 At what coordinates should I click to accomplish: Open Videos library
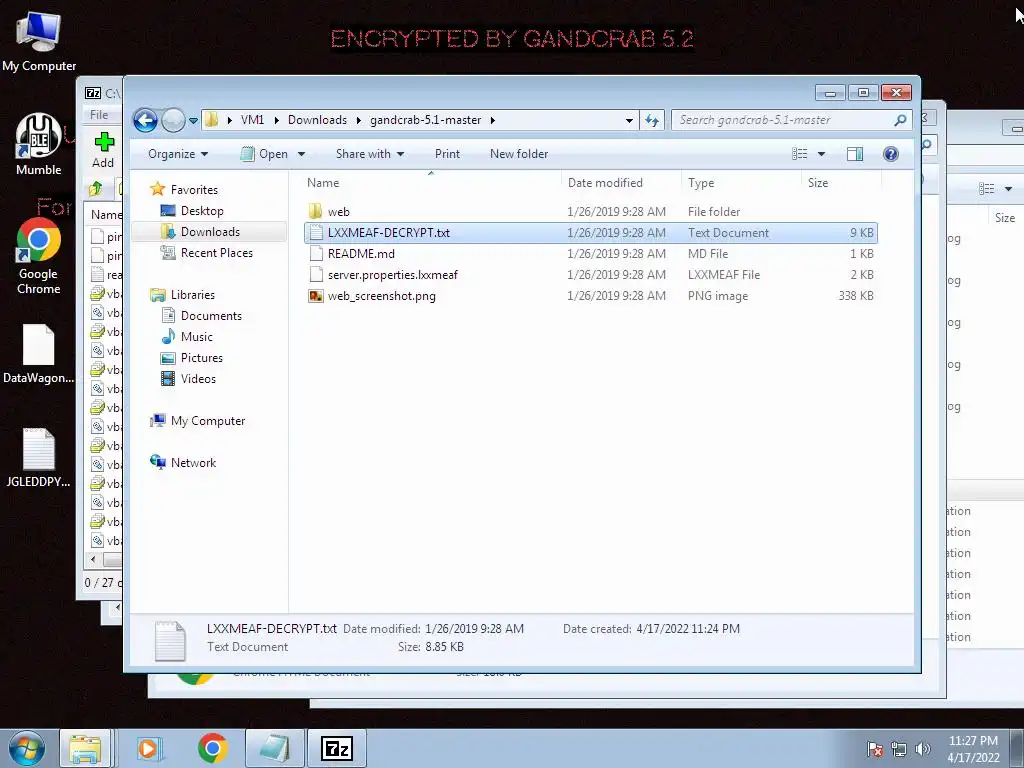coord(198,379)
